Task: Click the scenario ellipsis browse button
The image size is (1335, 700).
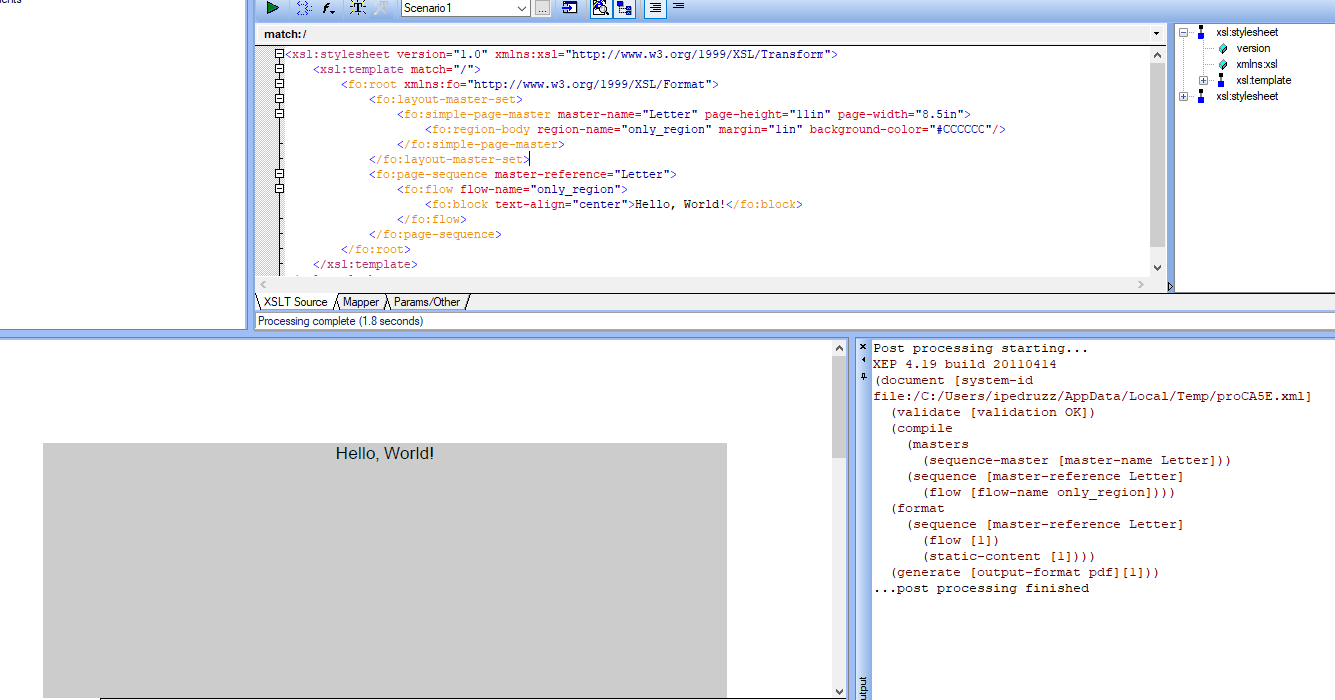Action: 542,8
